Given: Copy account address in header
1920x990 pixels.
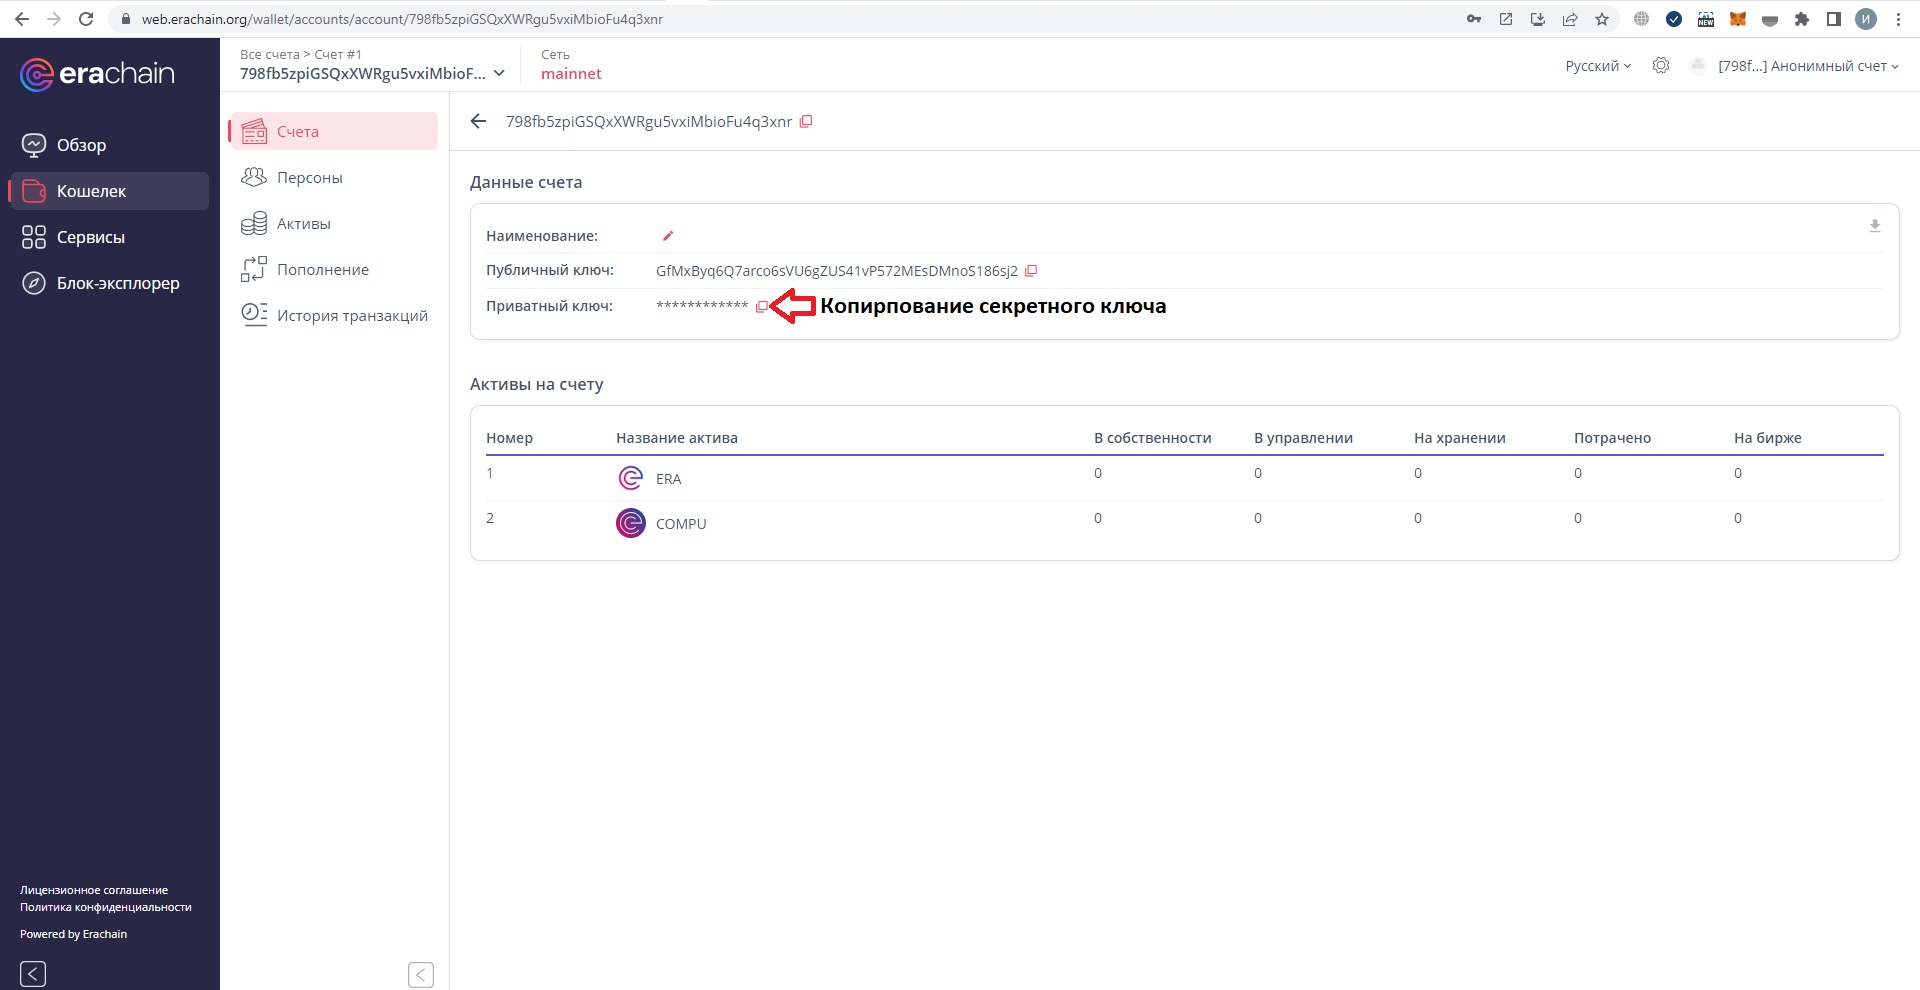Looking at the screenshot, I should click(806, 122).
